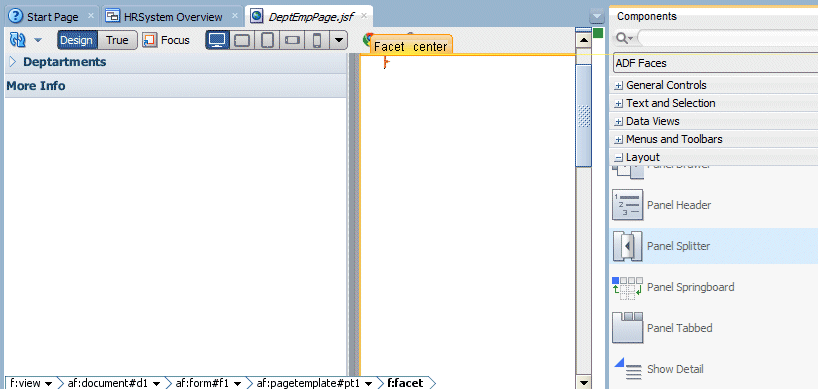The image size is (818, 389).
Task: Open the refresh options dropdown arrow
Action: point(38,40)
